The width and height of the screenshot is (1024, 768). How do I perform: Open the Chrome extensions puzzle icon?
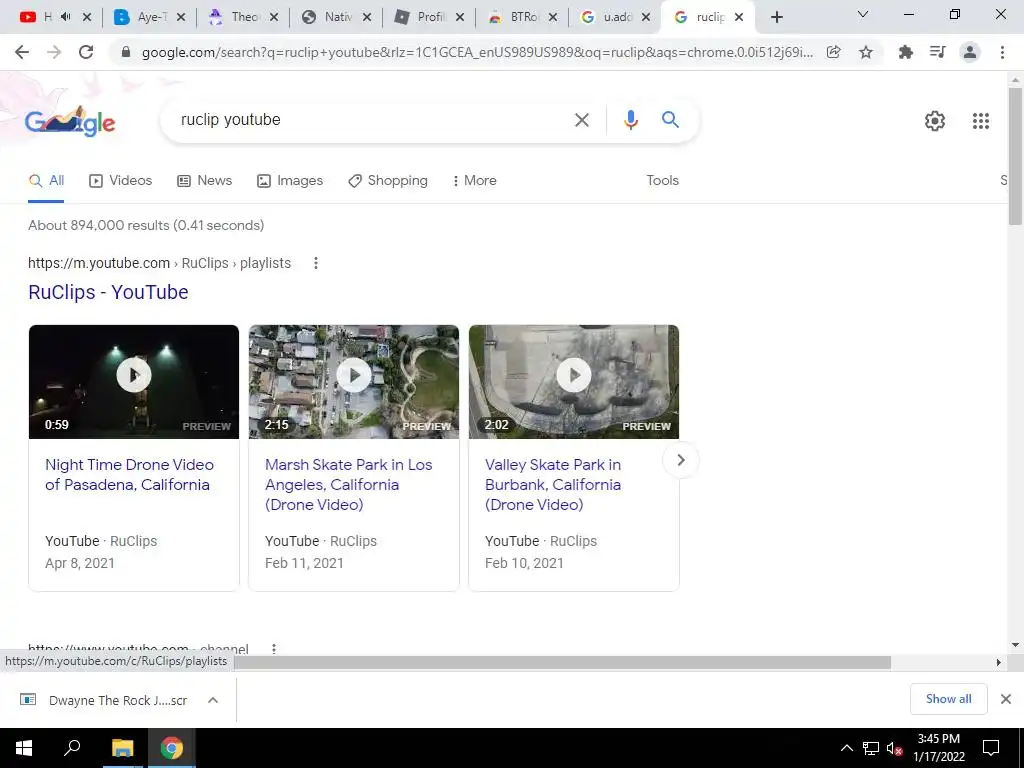[905, 52]
